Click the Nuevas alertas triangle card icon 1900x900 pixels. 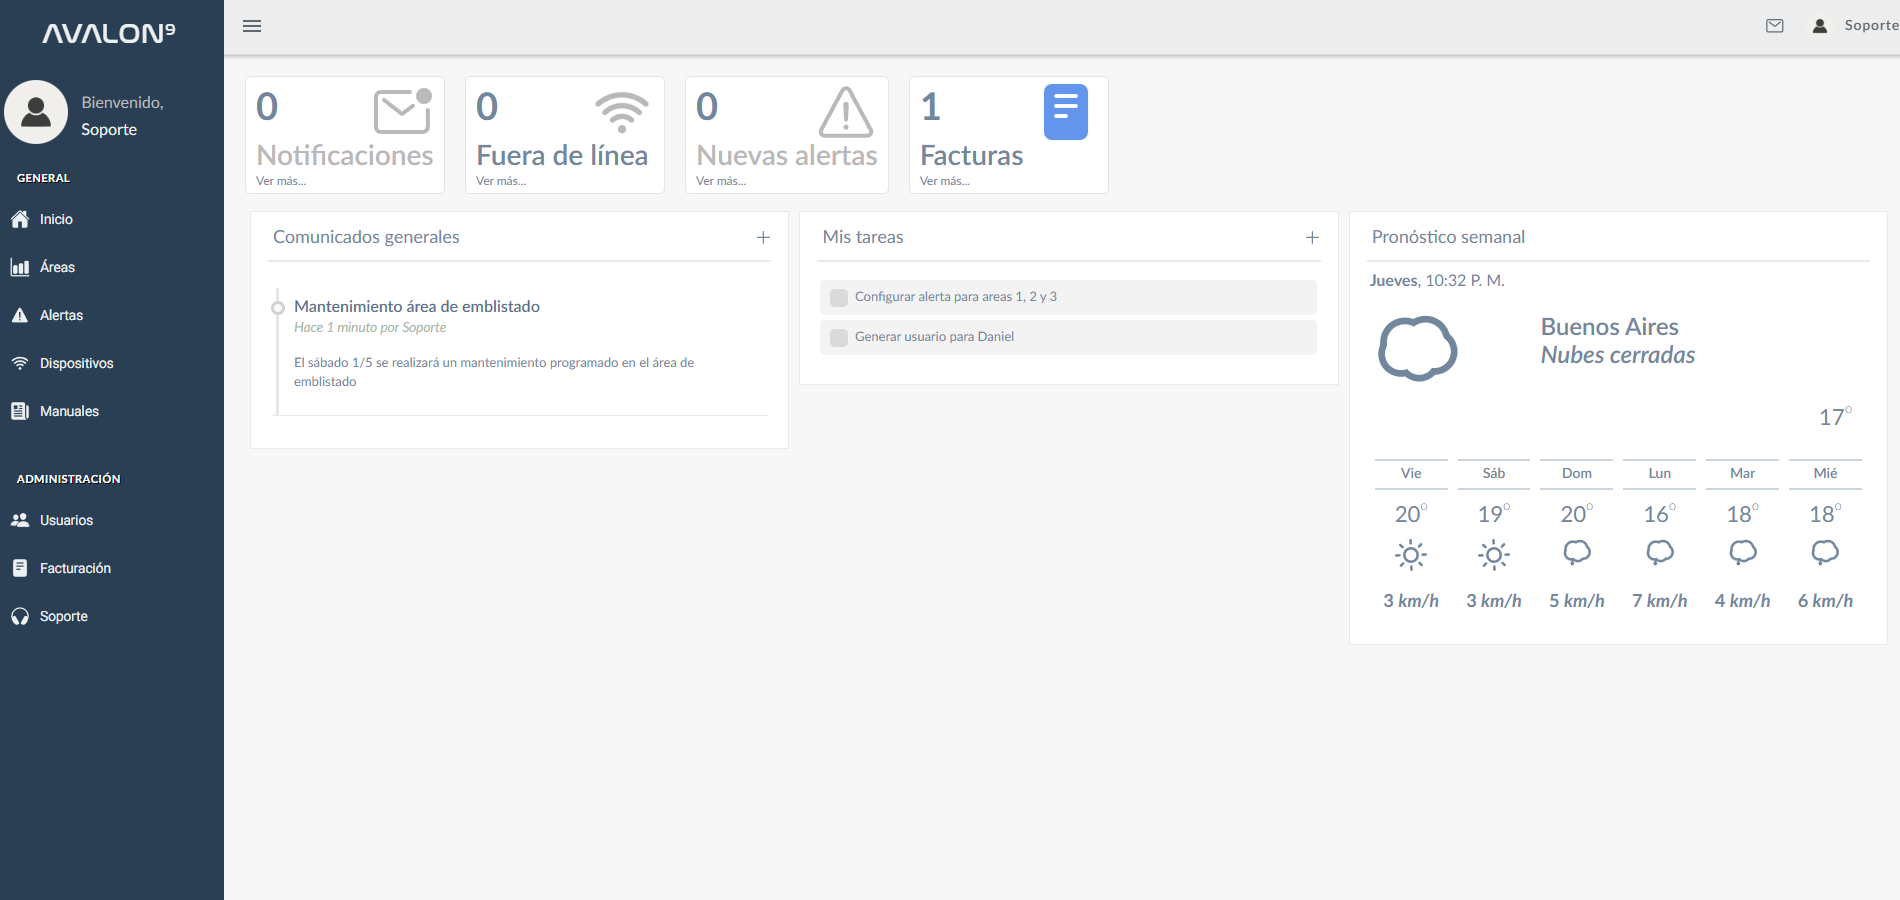coord(846,111)
